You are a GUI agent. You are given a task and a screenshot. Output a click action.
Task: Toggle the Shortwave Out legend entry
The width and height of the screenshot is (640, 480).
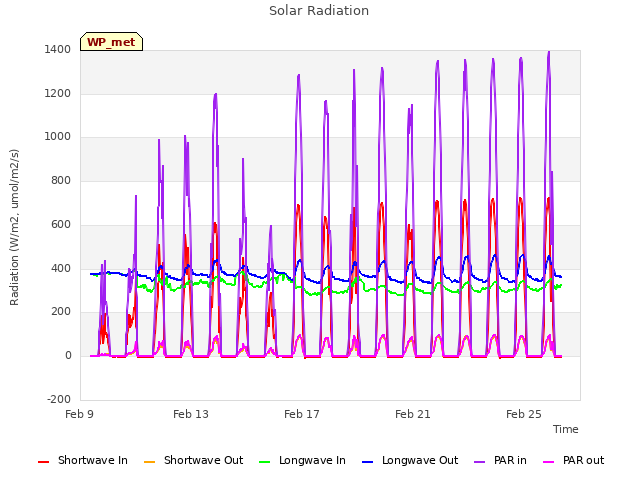(193, 460)
